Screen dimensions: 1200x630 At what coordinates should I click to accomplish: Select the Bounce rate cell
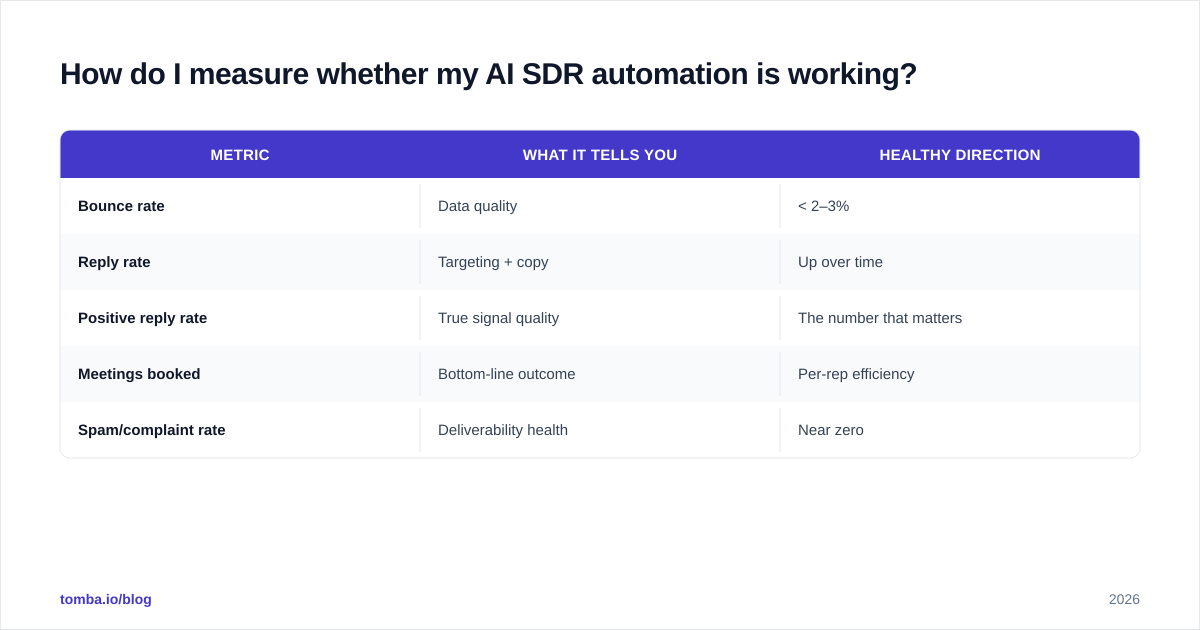click(240, 206)
